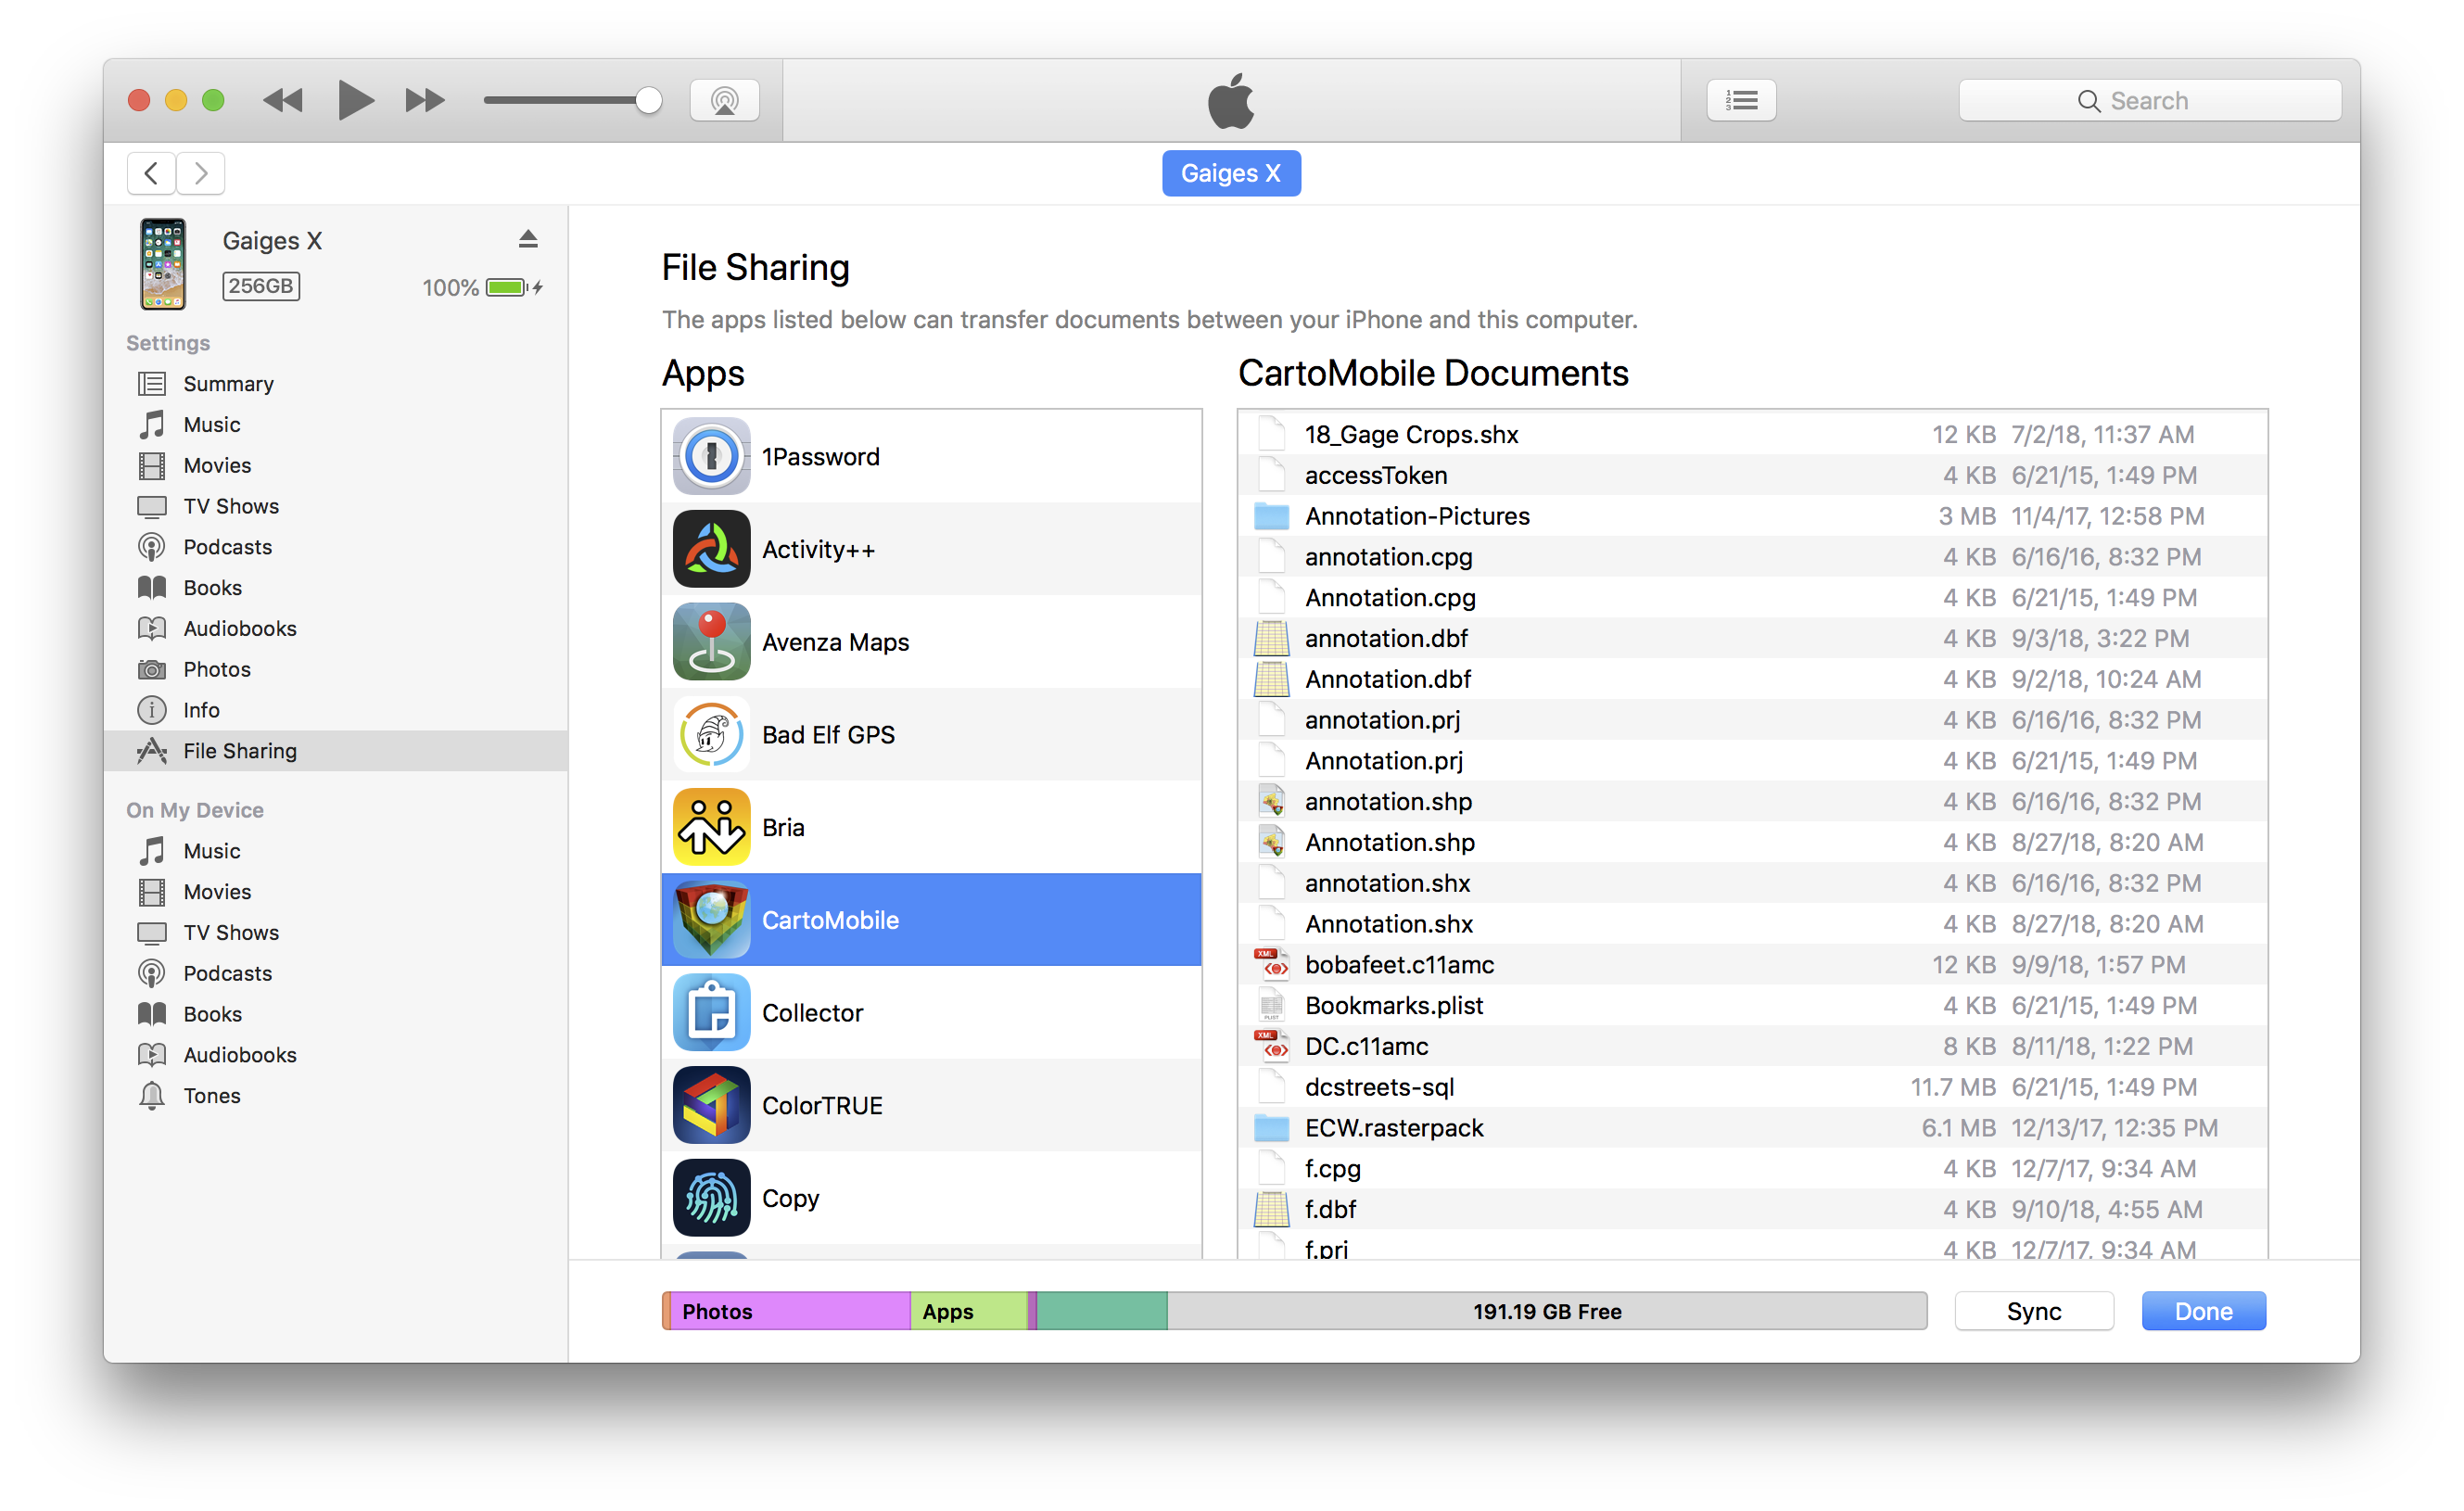Click the Photos section in Settings sidebar
The height and width of the screenshot is (1511, 2464).
tap(218, 669)
